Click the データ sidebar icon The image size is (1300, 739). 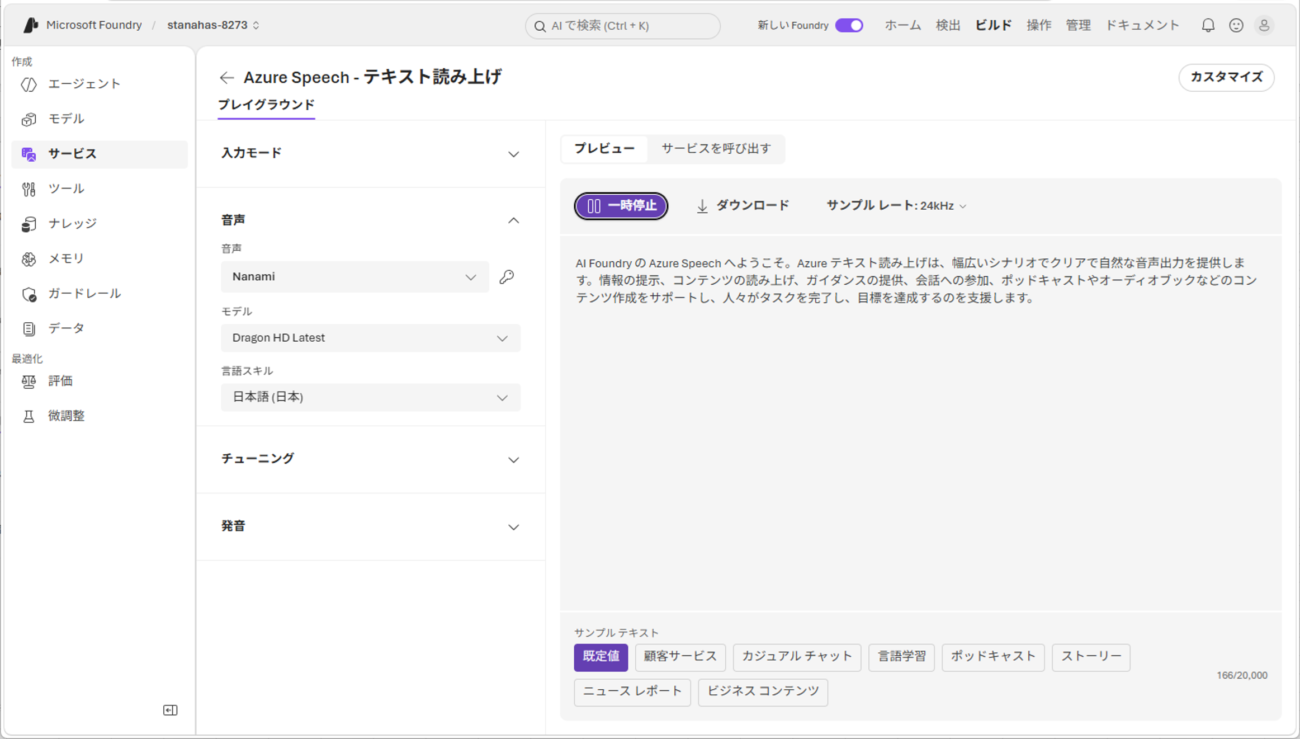click(29, 329)
